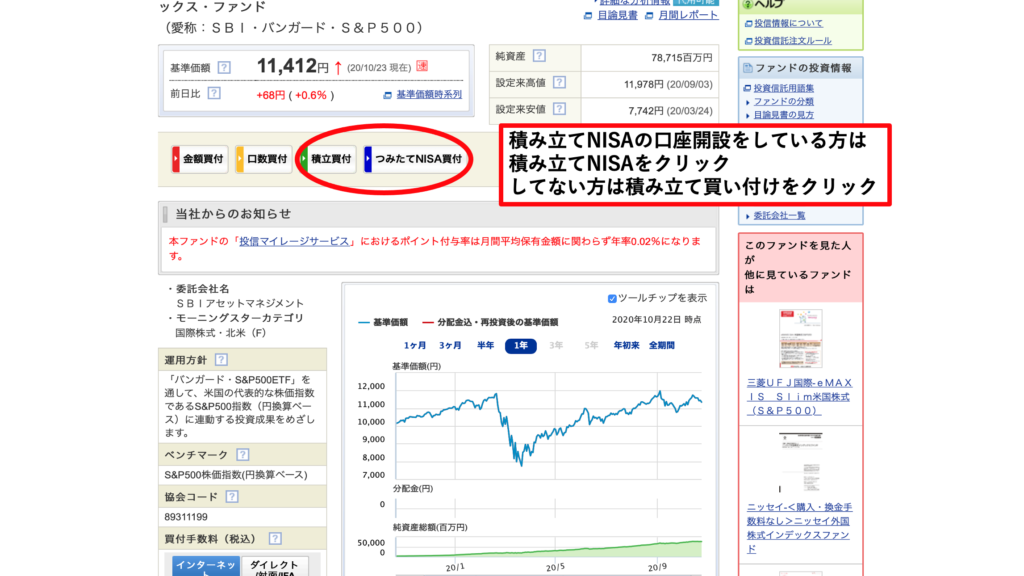Open the 月間レポート link
This screenshot has height=576, width=1024.
(x=688, y=15)
